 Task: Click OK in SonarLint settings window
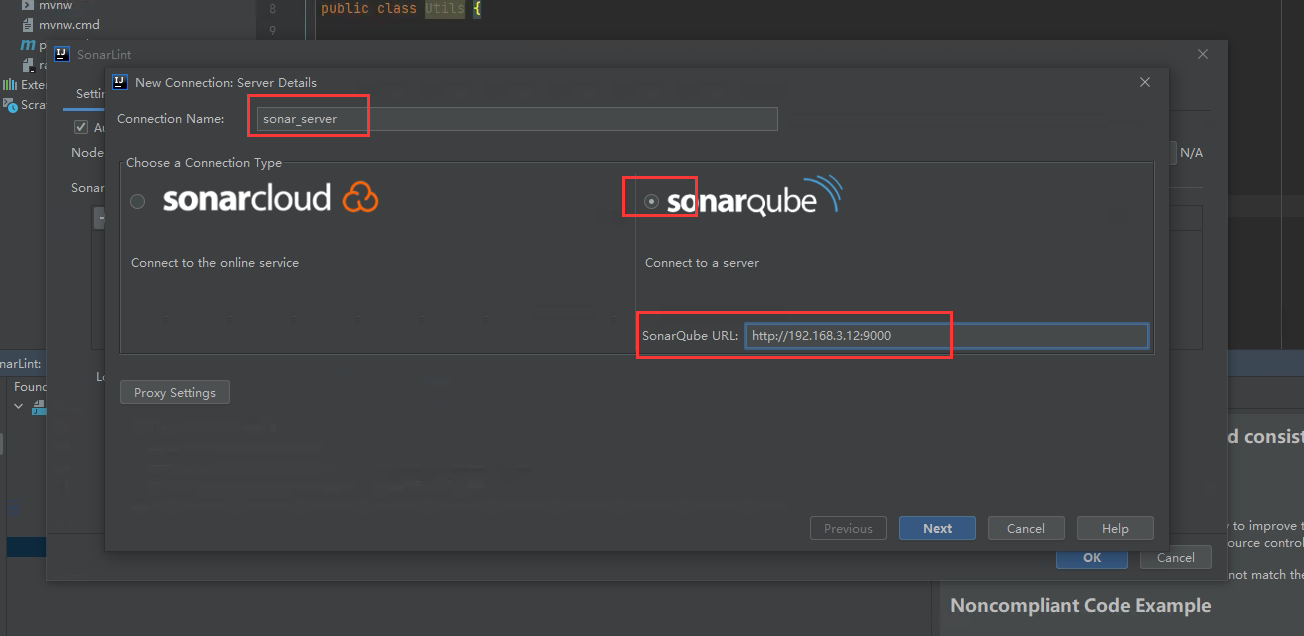1092,557
